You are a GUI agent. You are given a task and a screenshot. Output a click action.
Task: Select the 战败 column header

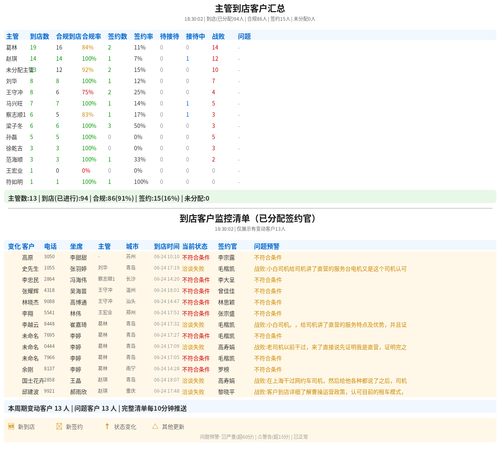(x=218, y=36)
